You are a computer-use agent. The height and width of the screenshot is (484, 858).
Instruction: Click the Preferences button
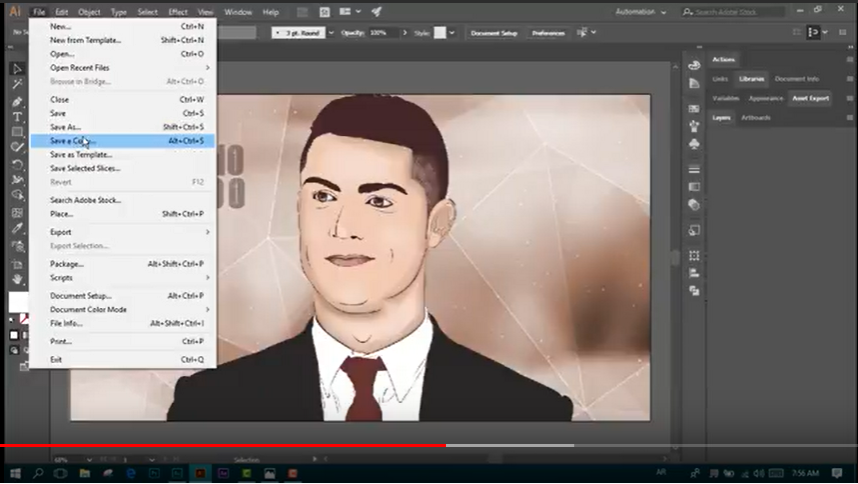[x=548, y=33]
